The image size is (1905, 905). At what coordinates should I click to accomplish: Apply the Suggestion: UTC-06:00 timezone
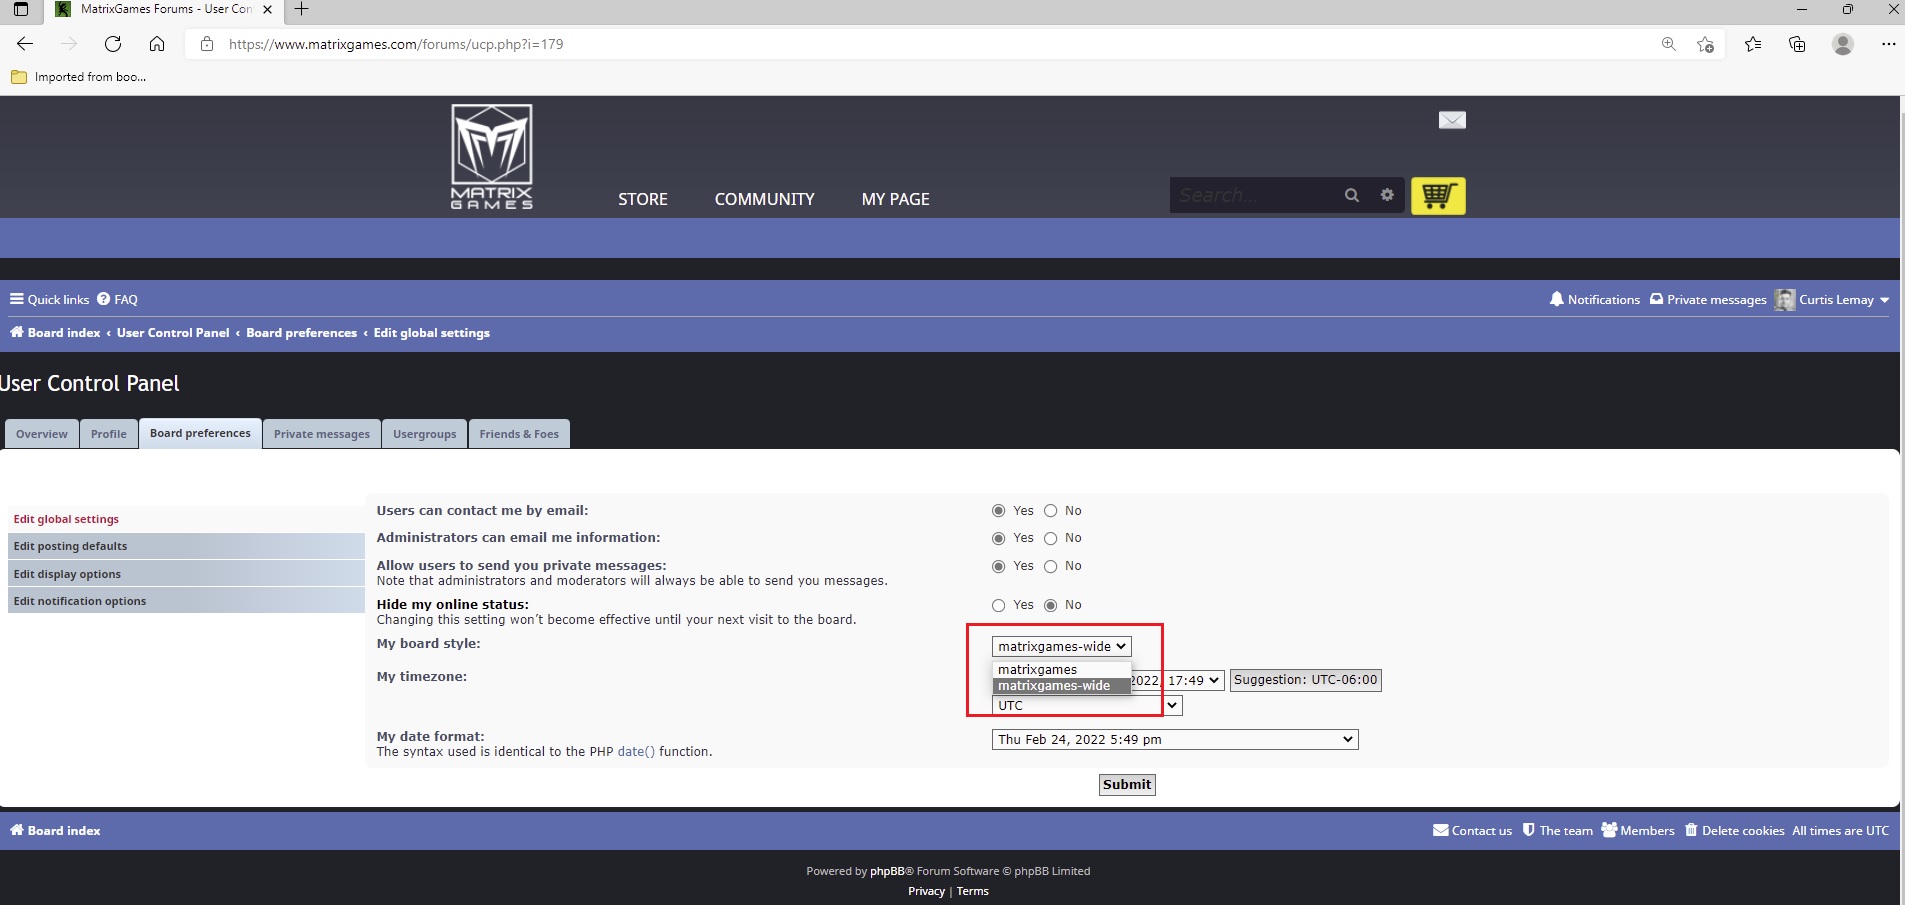[1305, 680]
